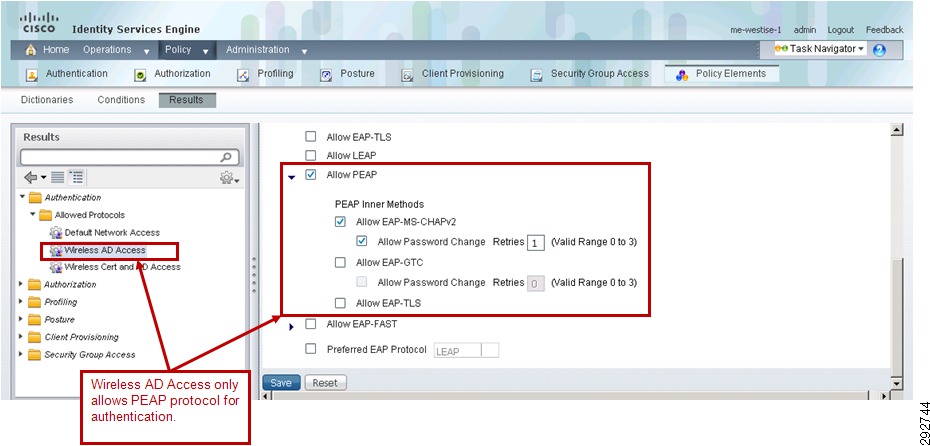Screen dimensions: 930x446
Task: Click the EAP-MS-CHAPv2 Retries field
Action: pyautogui.click(x=536, y=243)
